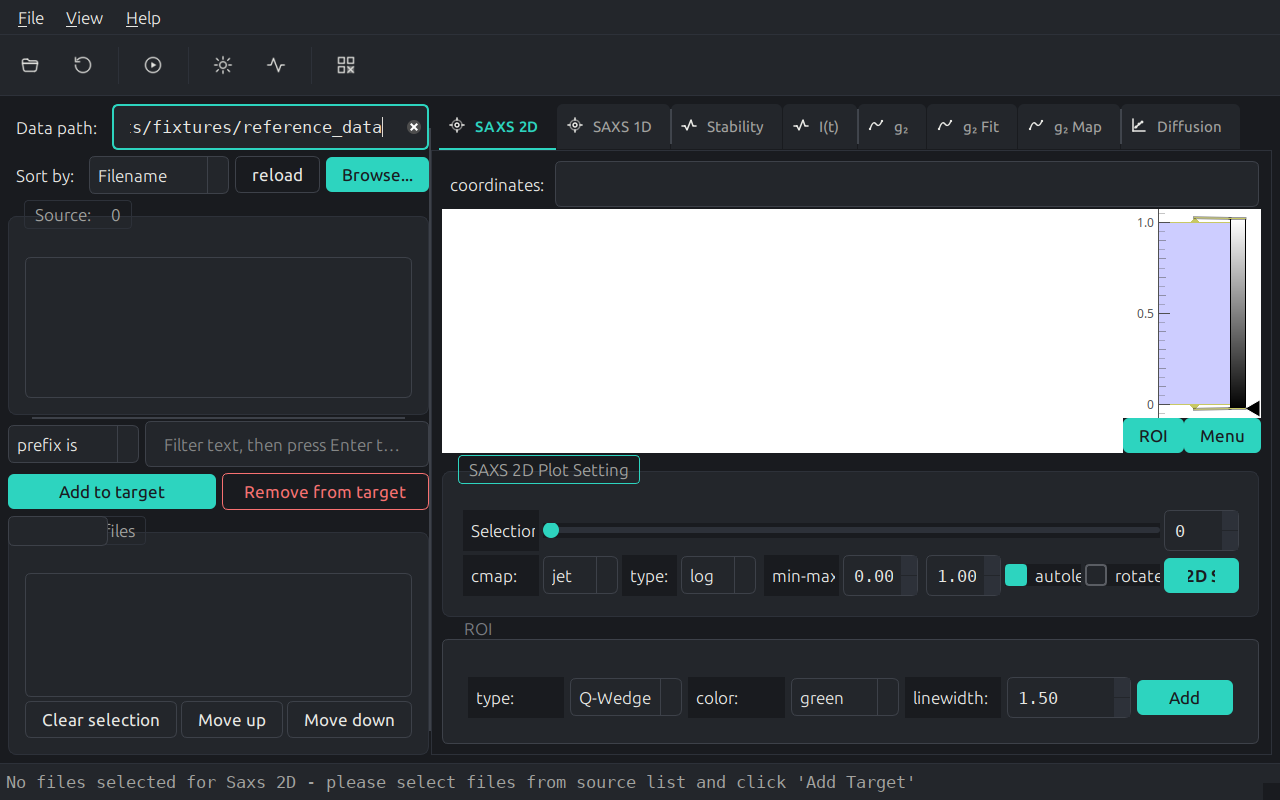
Task: Open the 'prefix is' filter dropdown
Action: pyautogui.click(x=73, y=445)
